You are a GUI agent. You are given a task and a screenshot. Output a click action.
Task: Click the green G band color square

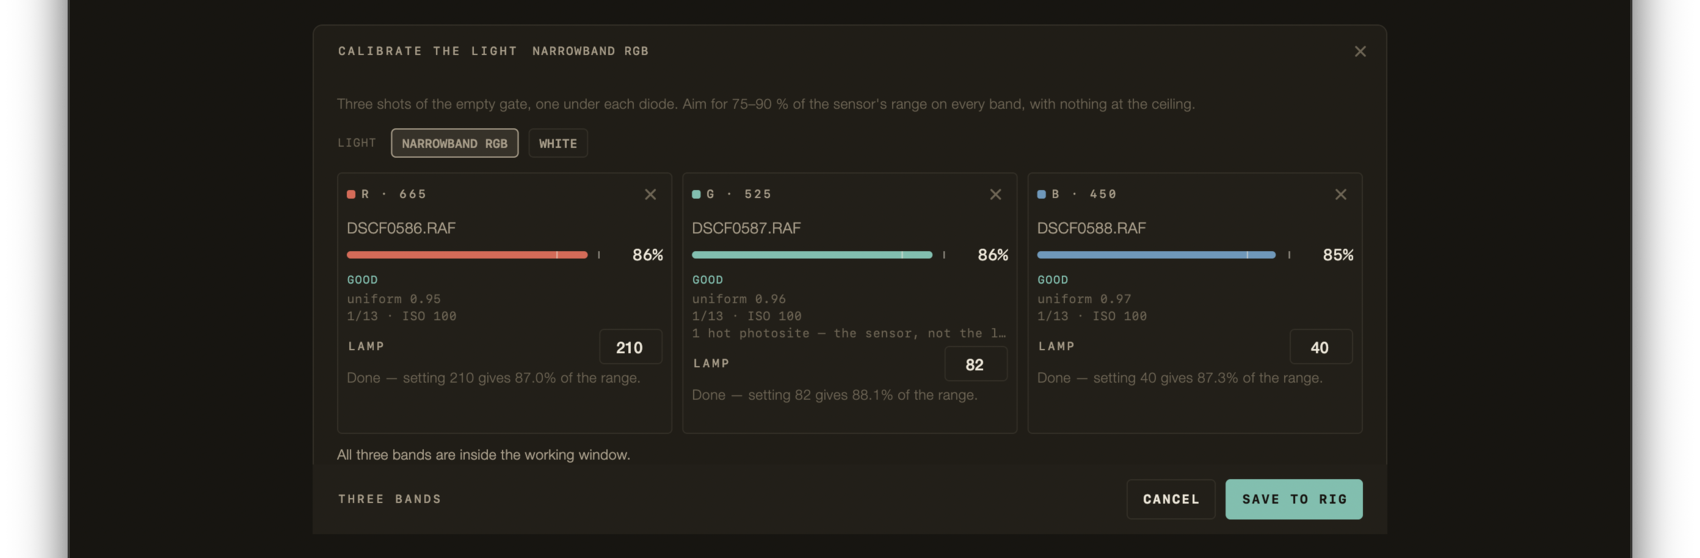pyautogui.click(x=696, y=194)
